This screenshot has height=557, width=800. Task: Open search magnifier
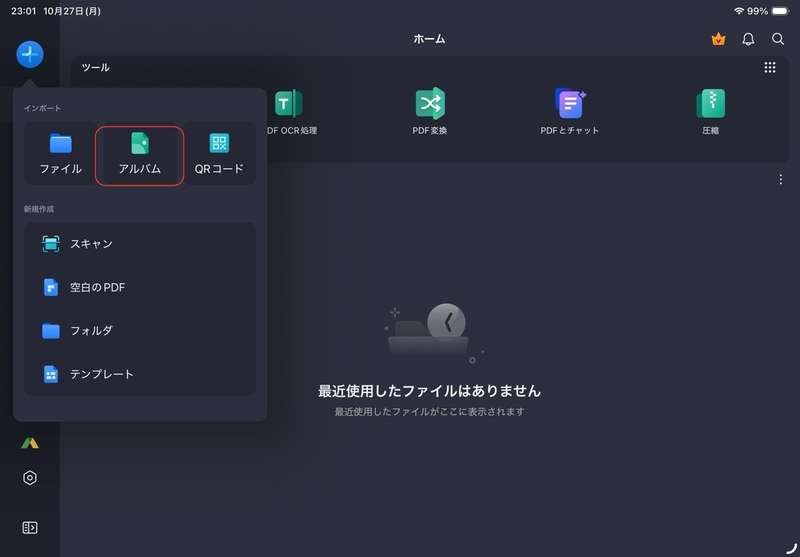778,39
